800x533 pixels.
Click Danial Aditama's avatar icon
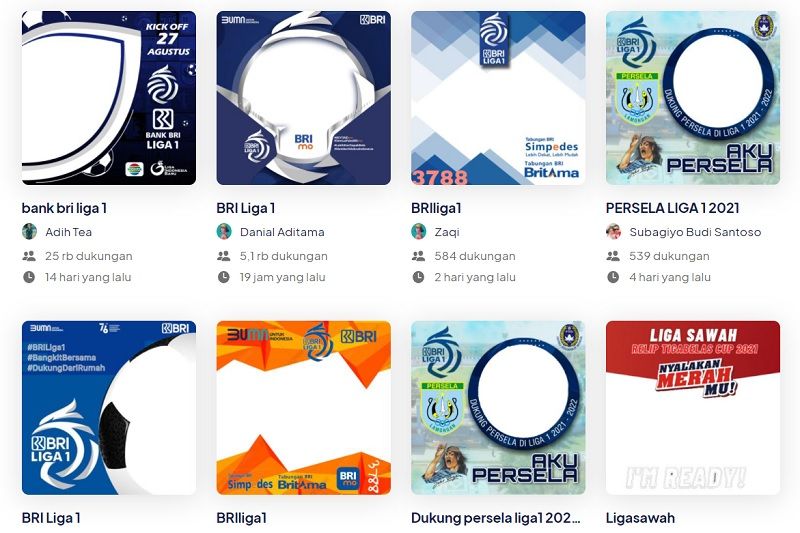224,232
